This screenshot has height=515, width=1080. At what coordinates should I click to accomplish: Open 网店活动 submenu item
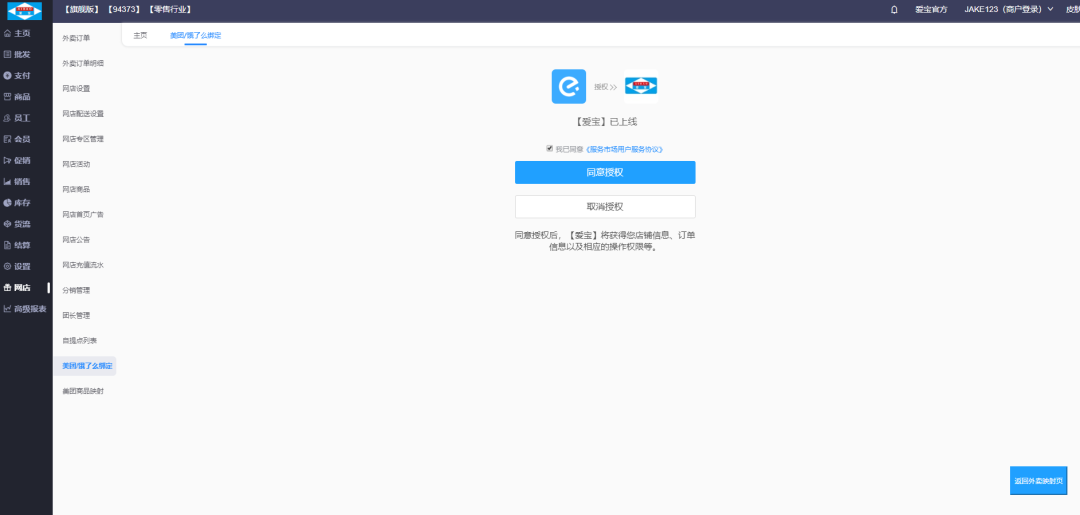tap(76, 164)
